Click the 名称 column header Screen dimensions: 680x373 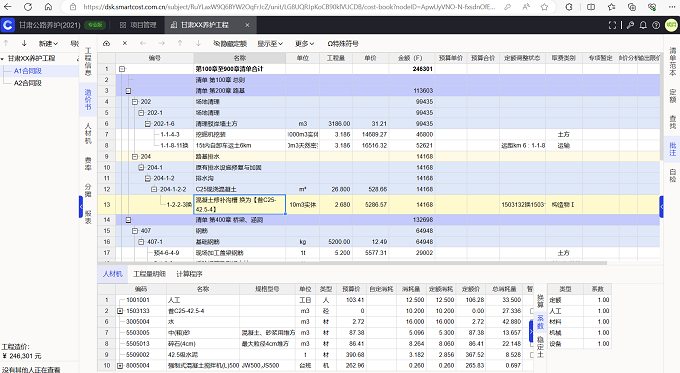pyautogui.click(x=239, y=58)
